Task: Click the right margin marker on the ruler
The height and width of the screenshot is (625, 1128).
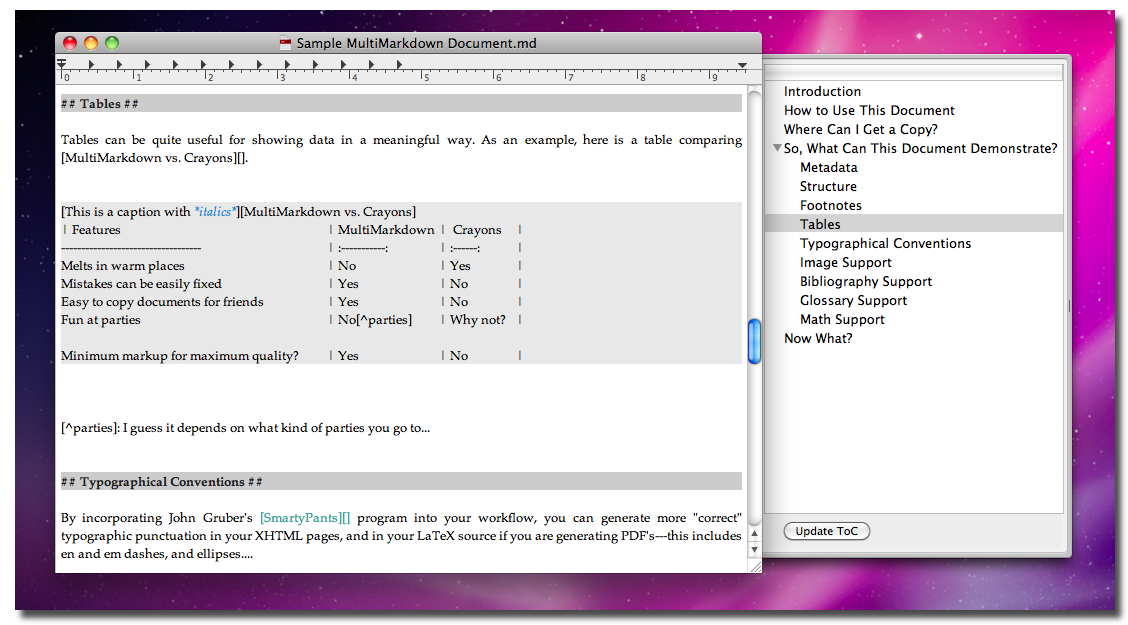Action: [742, 65]
